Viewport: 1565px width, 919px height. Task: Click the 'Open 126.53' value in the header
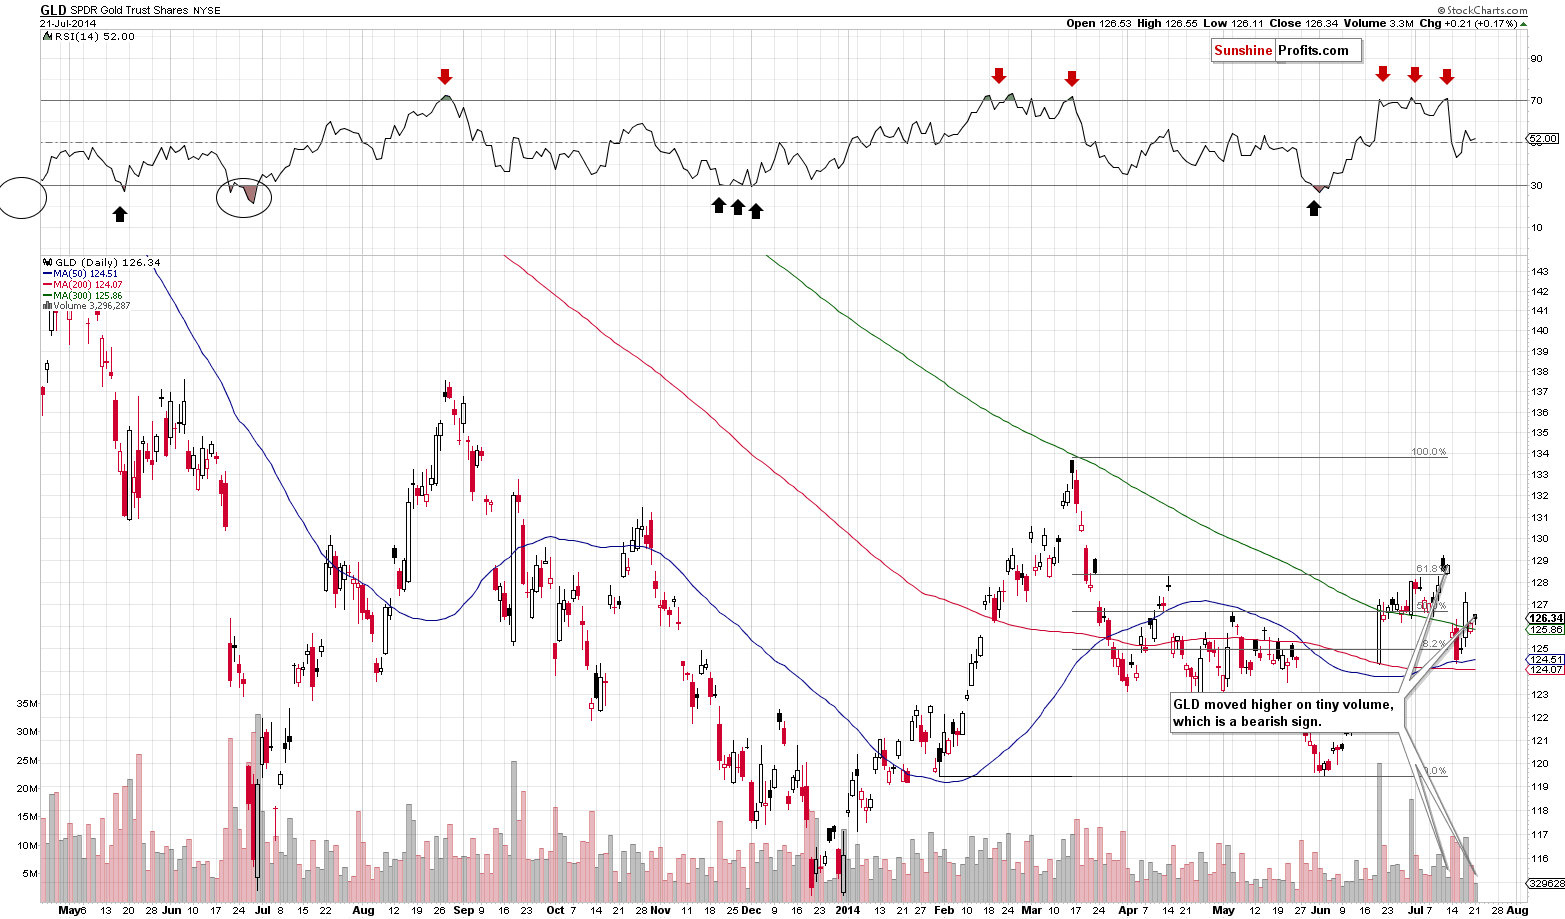1097,23
